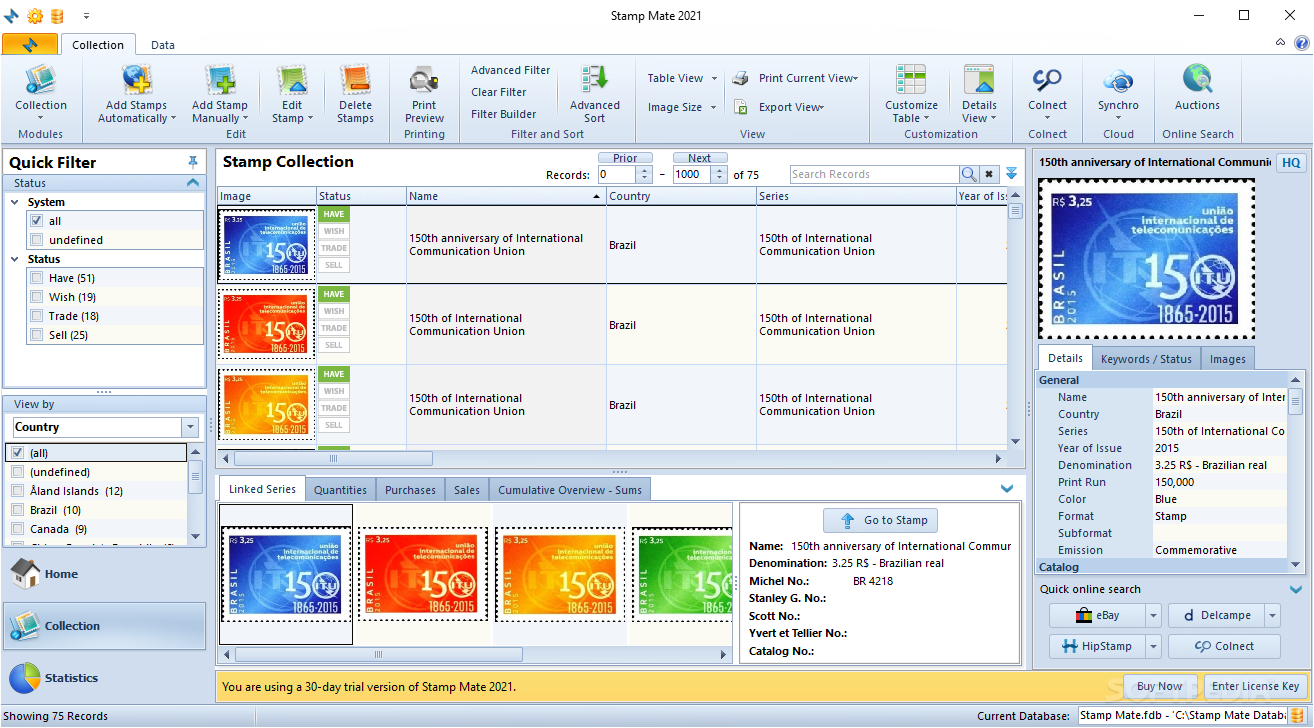Open the Quantities tab
This screenshot has height=728, width=1314.
pos(341,490)
